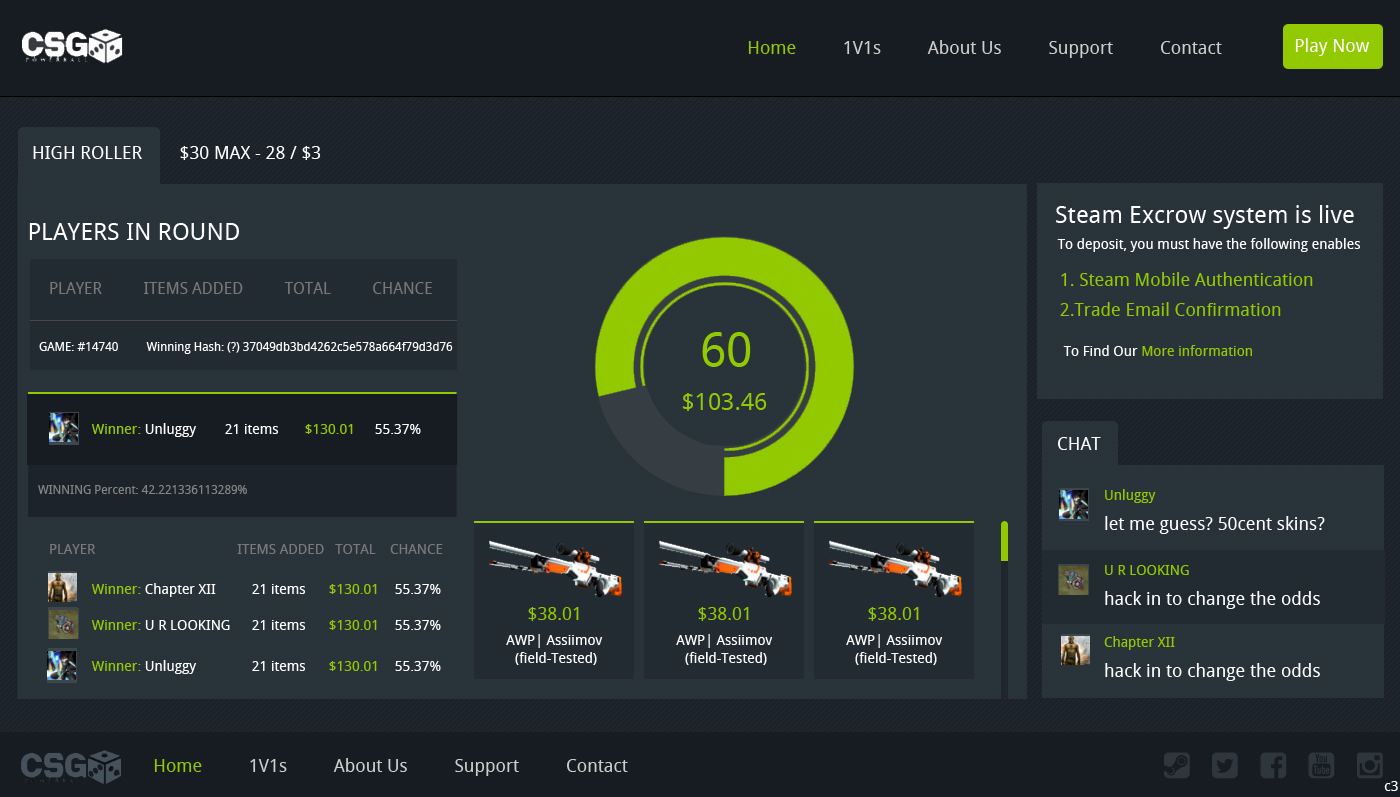Open Support in top navigation
This screenshot has height=797, width=1400.
1080,48
